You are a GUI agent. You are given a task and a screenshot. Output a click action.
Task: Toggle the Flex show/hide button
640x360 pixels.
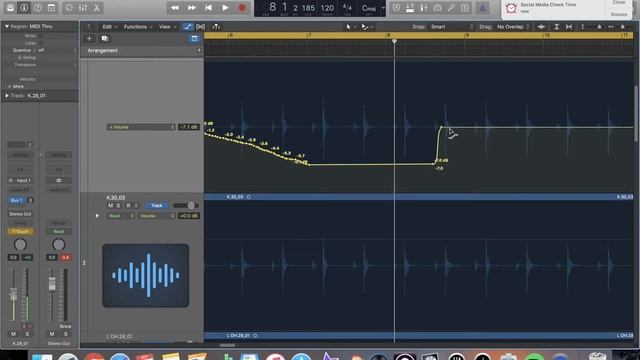[200, 27]
